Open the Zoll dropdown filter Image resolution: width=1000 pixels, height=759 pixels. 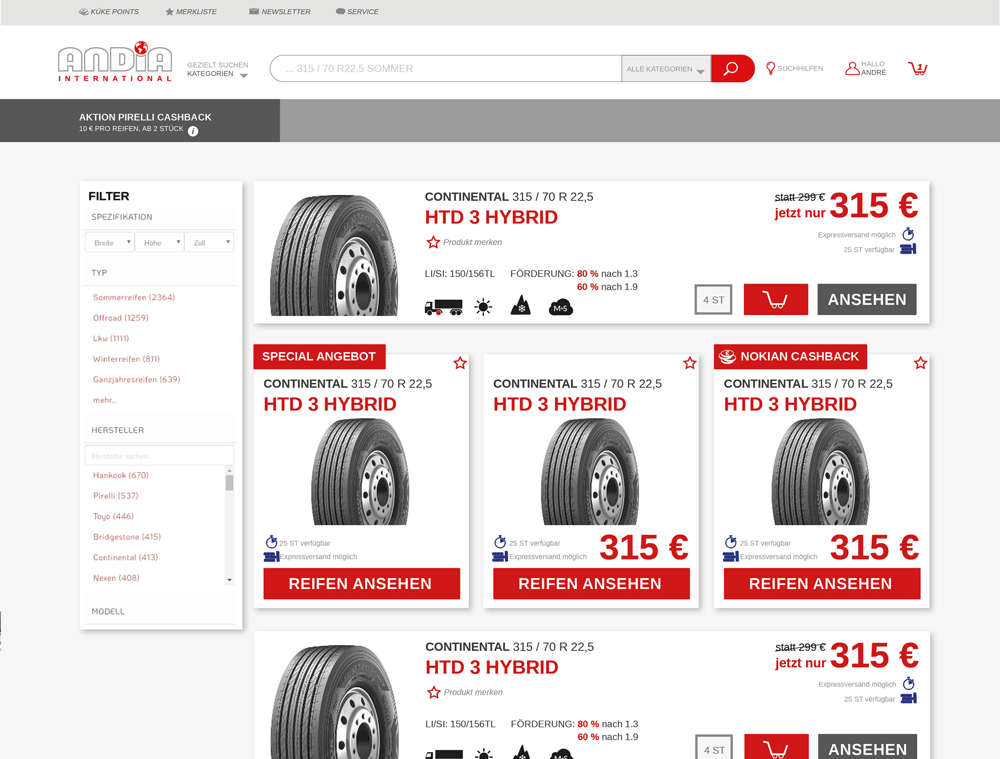(x=209, y=242)
